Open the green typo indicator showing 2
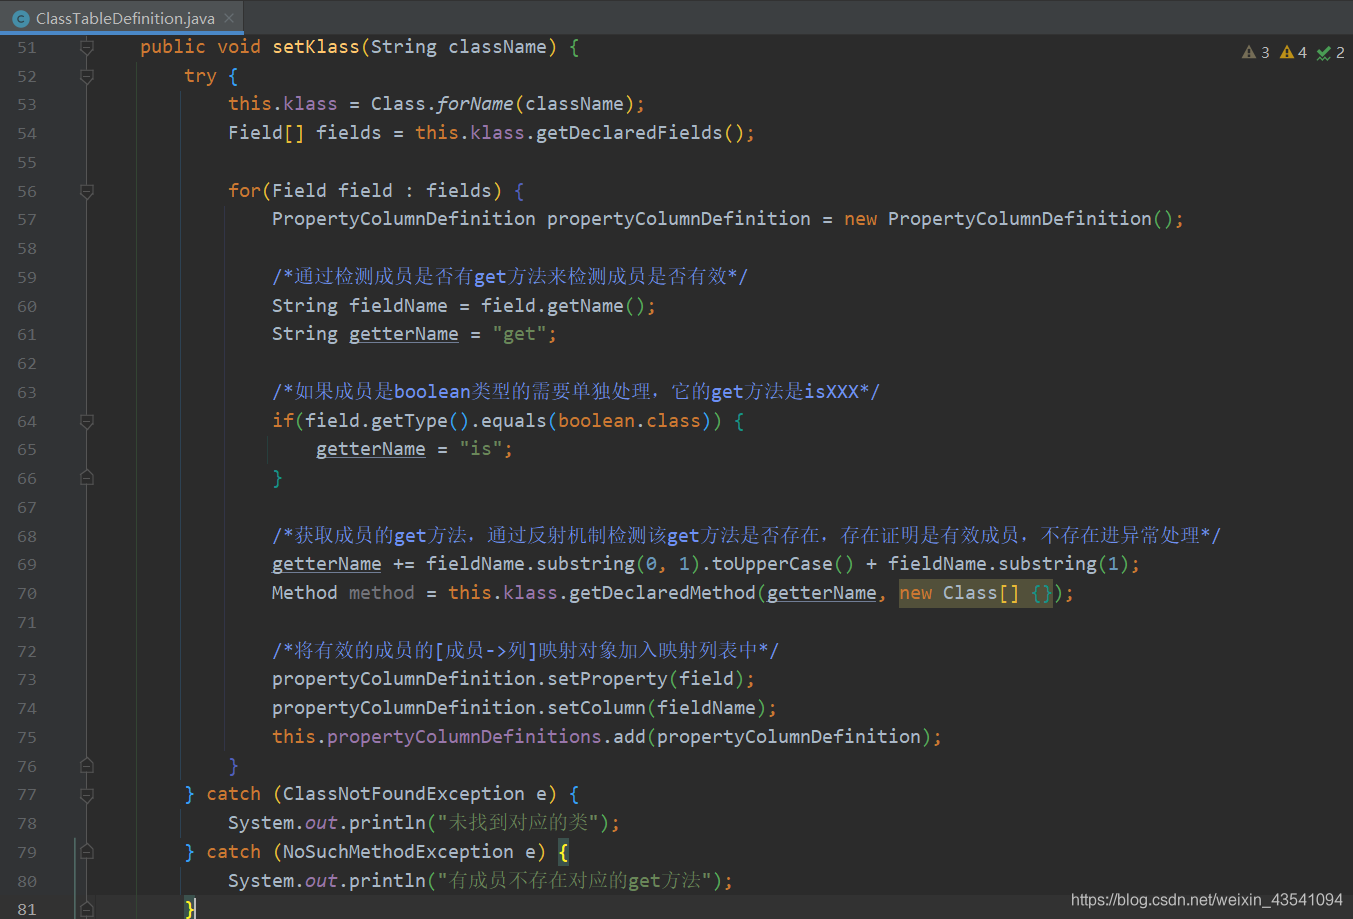Screen dimensions: 1353x919 pyautogui.click(x=1331, y=52)
